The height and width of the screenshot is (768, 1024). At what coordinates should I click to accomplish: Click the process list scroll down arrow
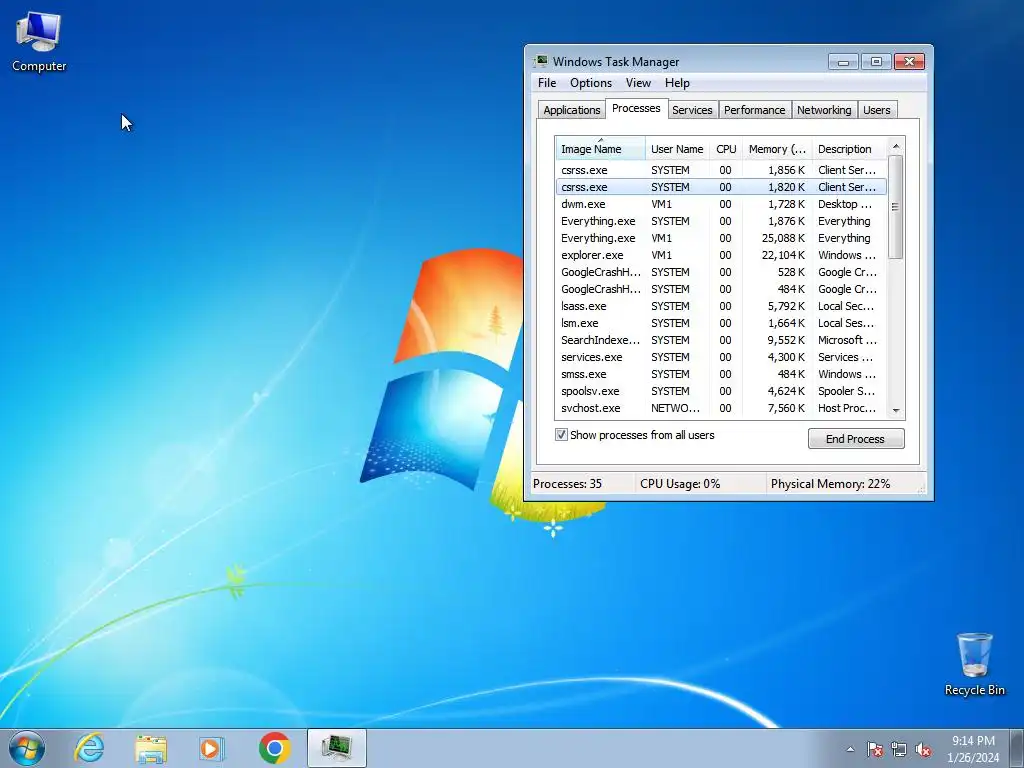[896, 410]
